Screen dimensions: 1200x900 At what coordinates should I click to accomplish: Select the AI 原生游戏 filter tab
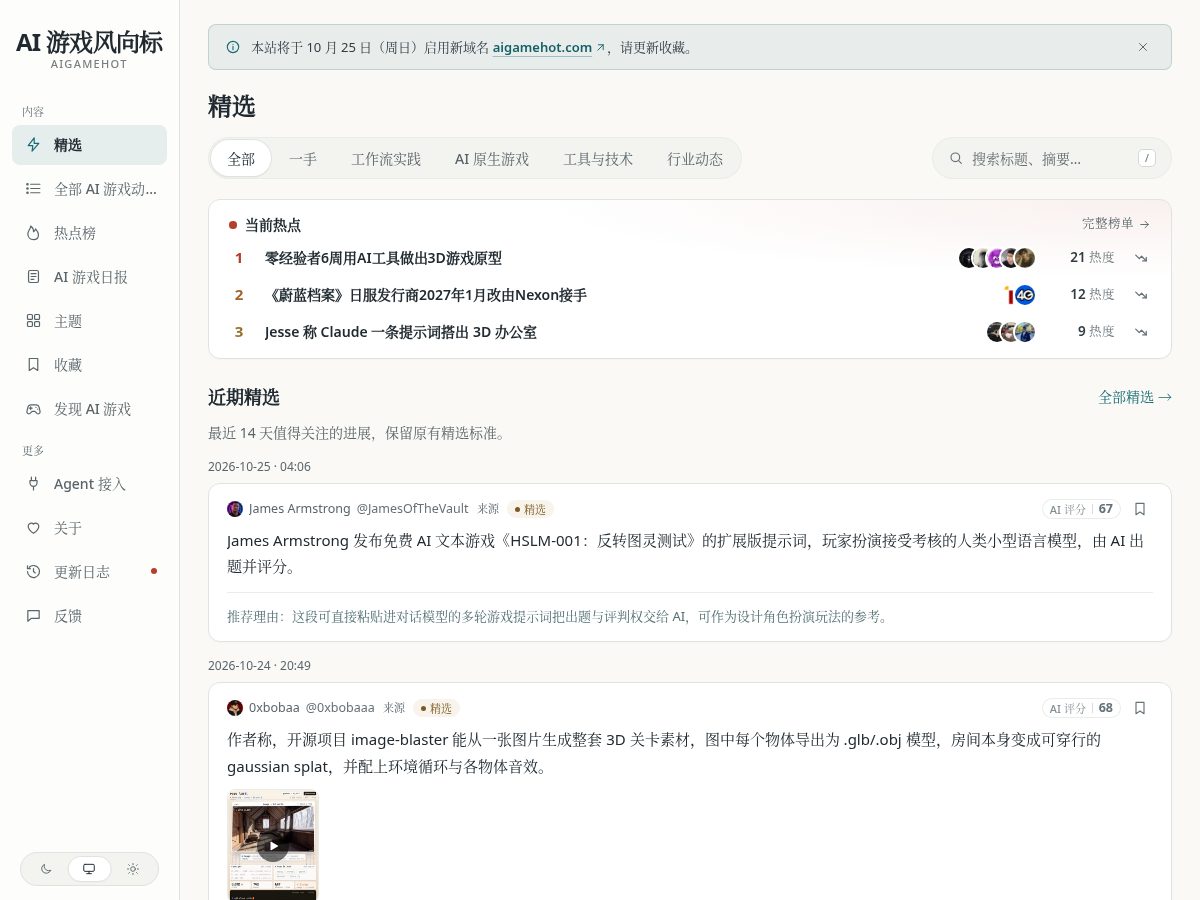pos(492,158)
